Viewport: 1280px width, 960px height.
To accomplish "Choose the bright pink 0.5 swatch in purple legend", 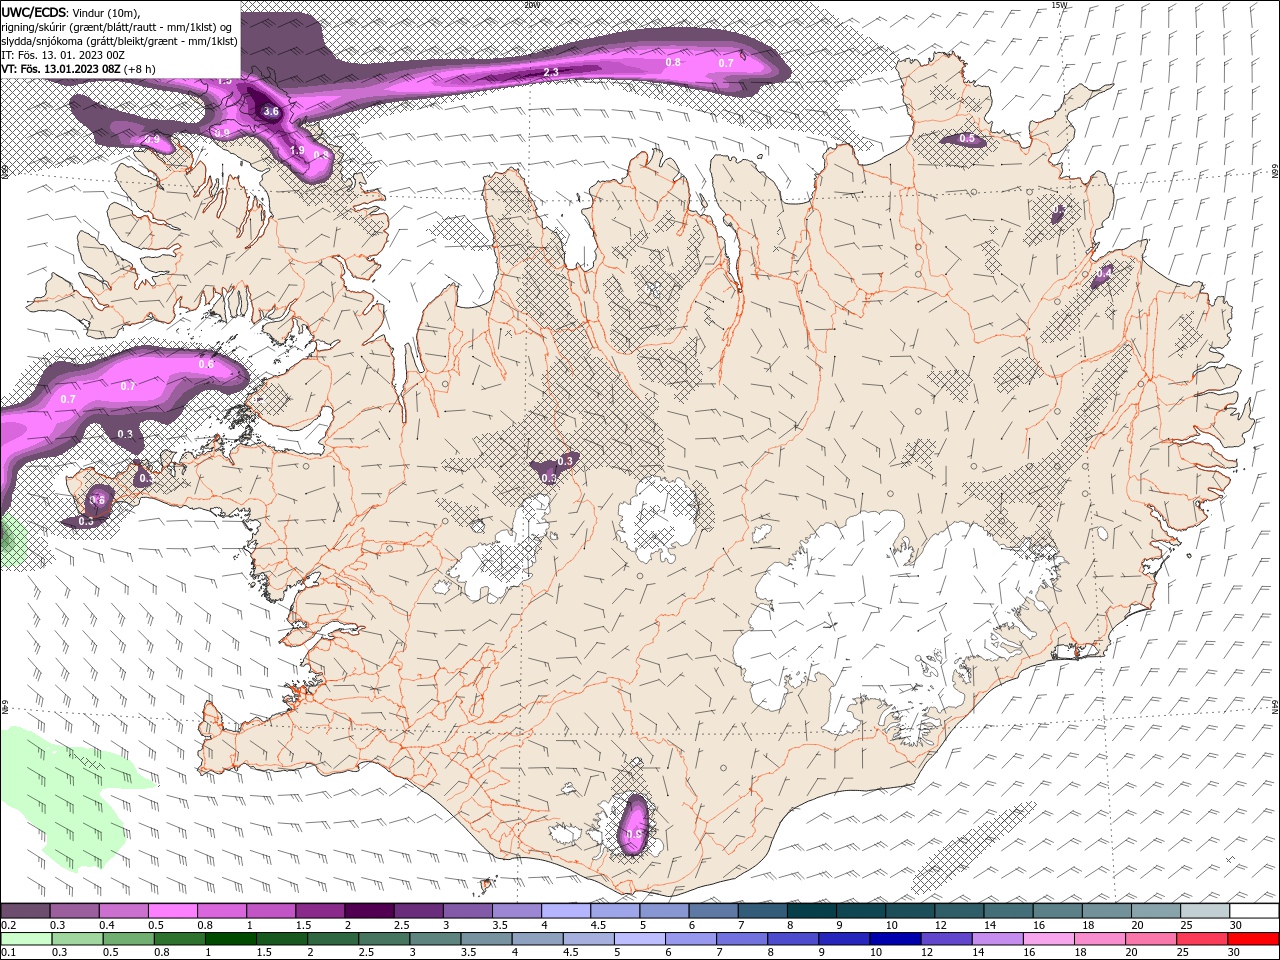I will [x=172, y=911].
